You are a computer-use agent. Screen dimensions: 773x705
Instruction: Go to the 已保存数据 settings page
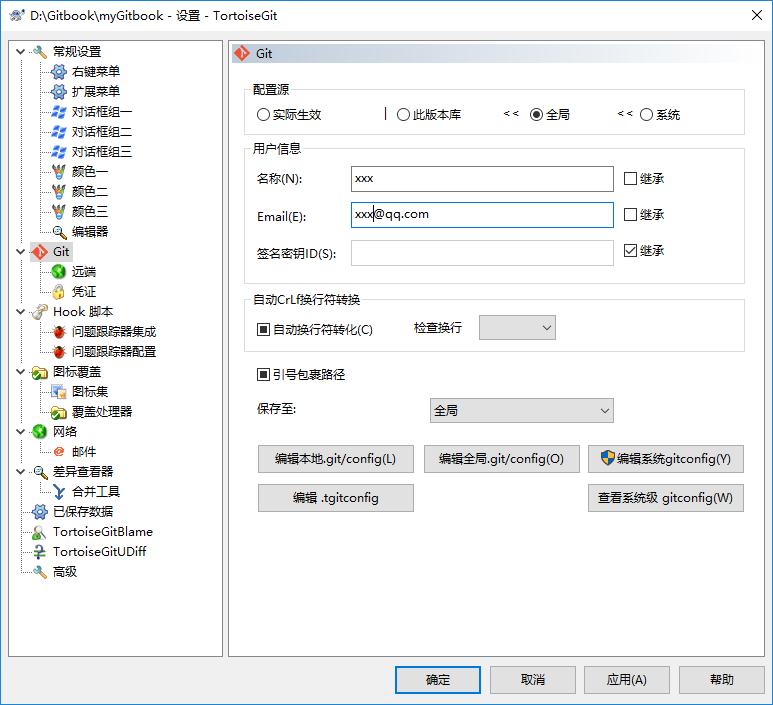84,512
